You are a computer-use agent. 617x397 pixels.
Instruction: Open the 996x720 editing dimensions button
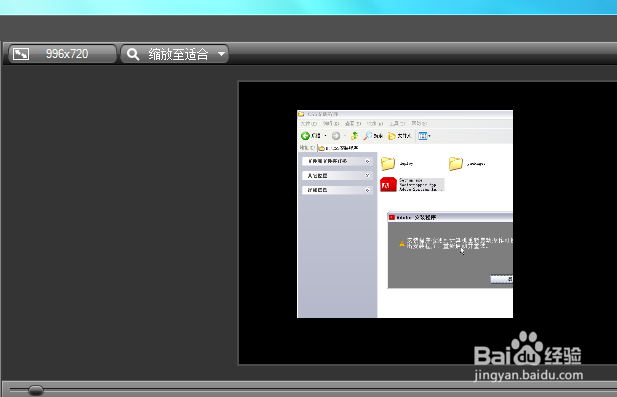coord(62,54)
